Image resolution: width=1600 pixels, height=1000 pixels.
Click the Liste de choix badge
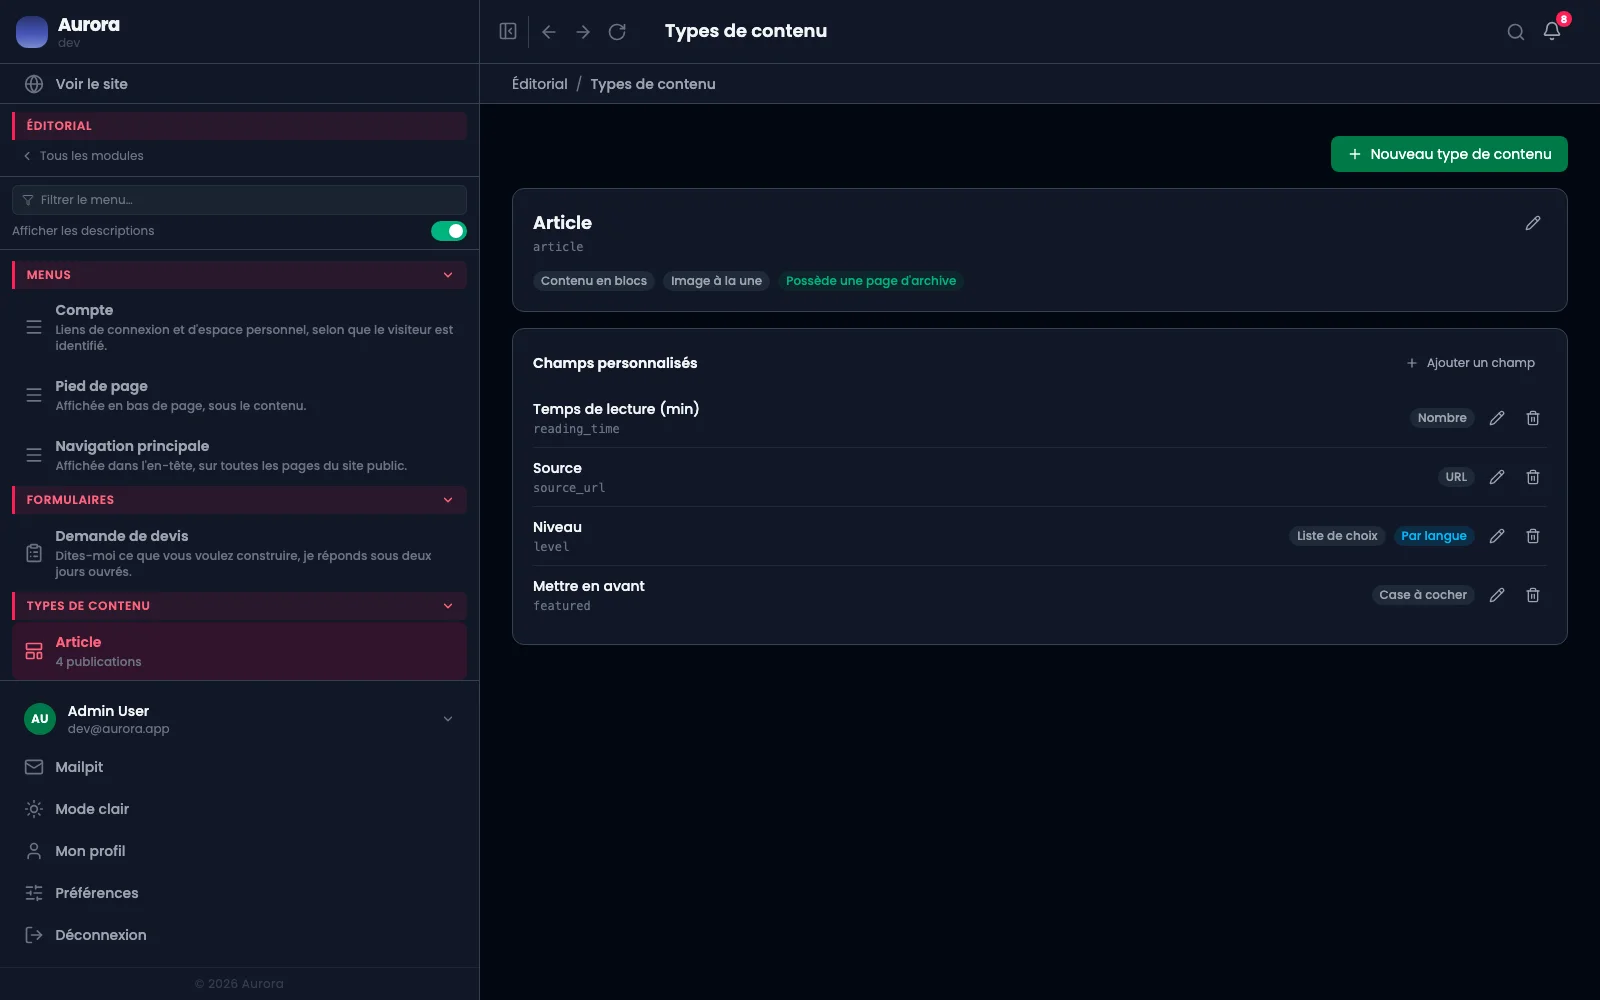[1337, 536]
